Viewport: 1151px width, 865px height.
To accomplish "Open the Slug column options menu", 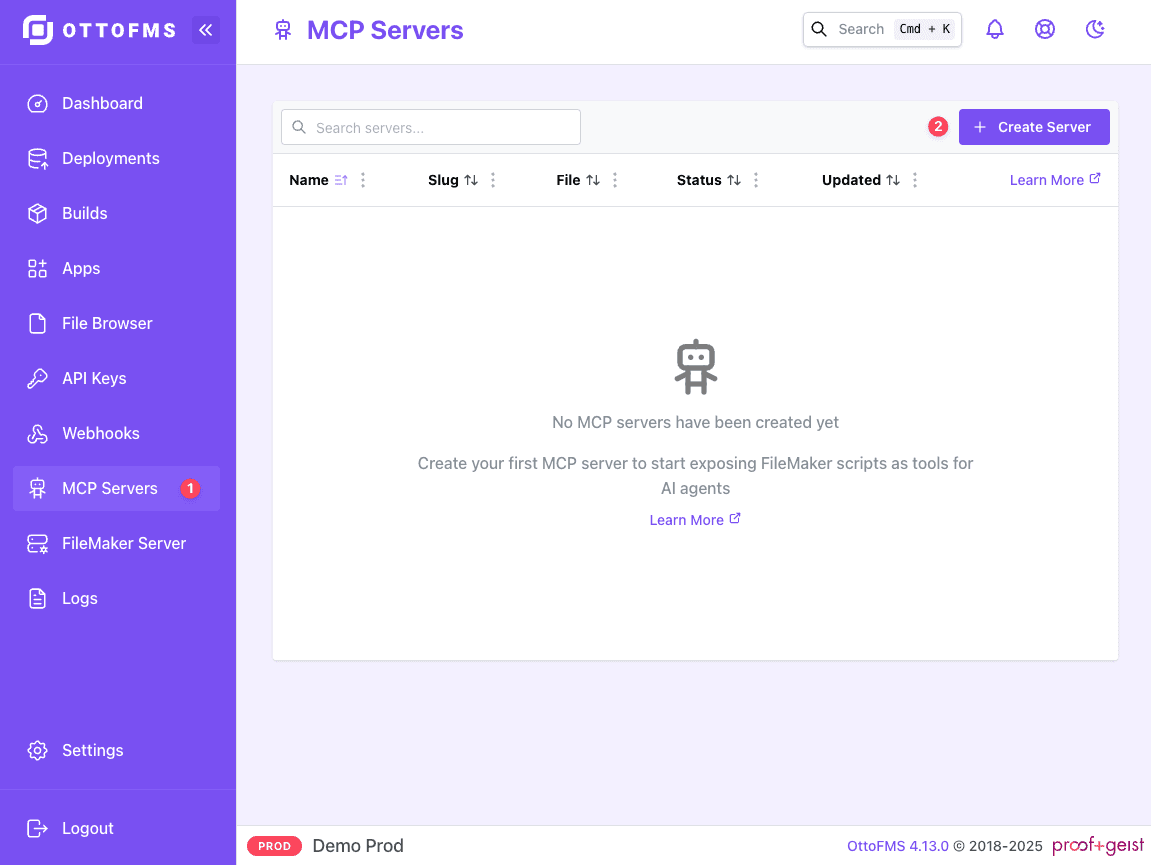I will pyautogui.click(x=493, y=180).
